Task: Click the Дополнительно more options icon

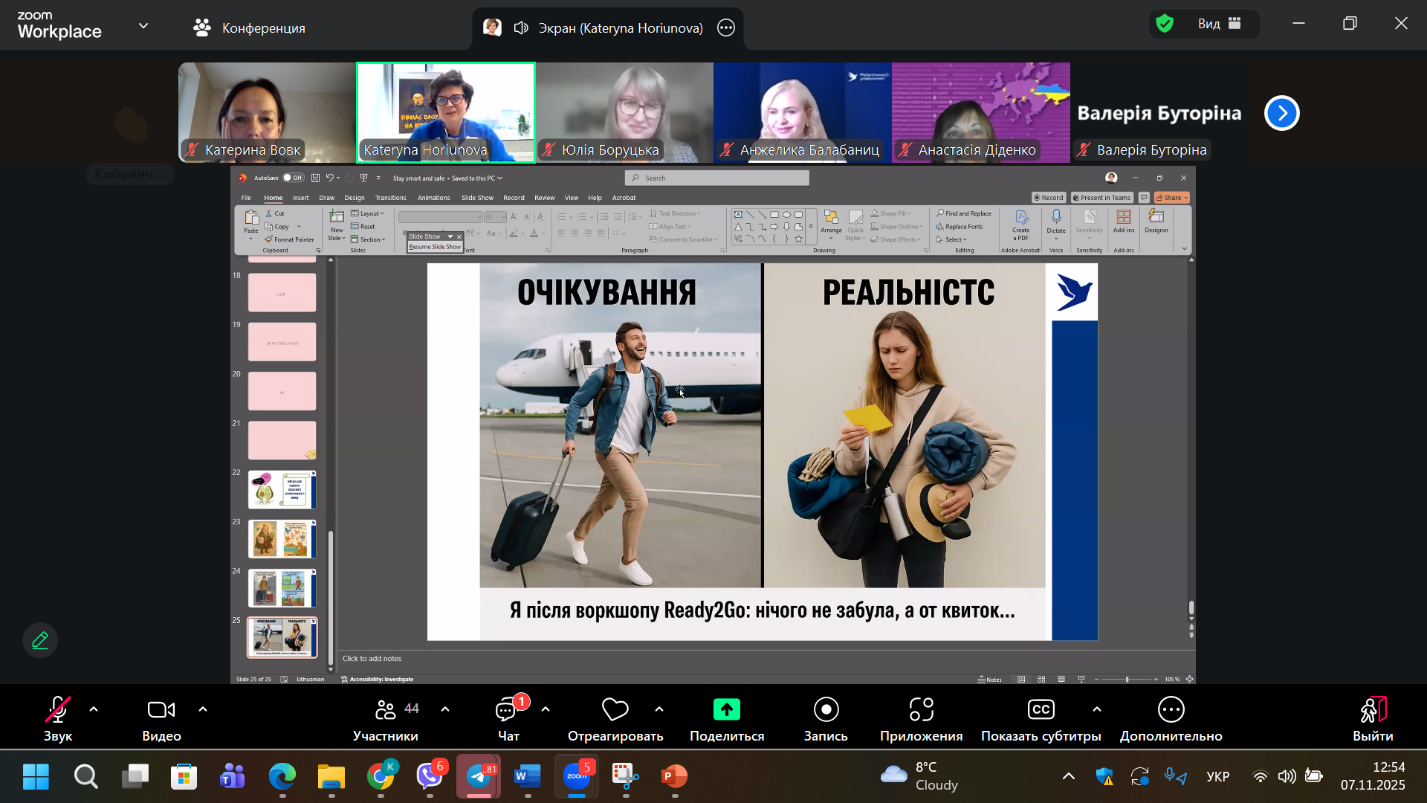Action: click(1171, 710)
